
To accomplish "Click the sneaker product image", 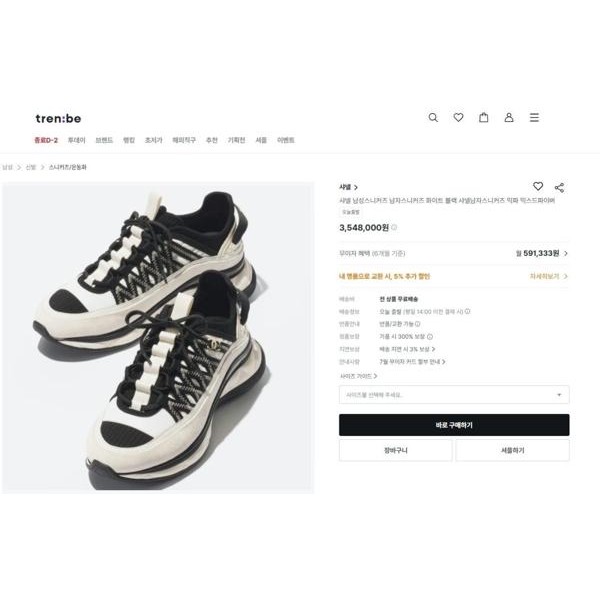I will [157, 338].
